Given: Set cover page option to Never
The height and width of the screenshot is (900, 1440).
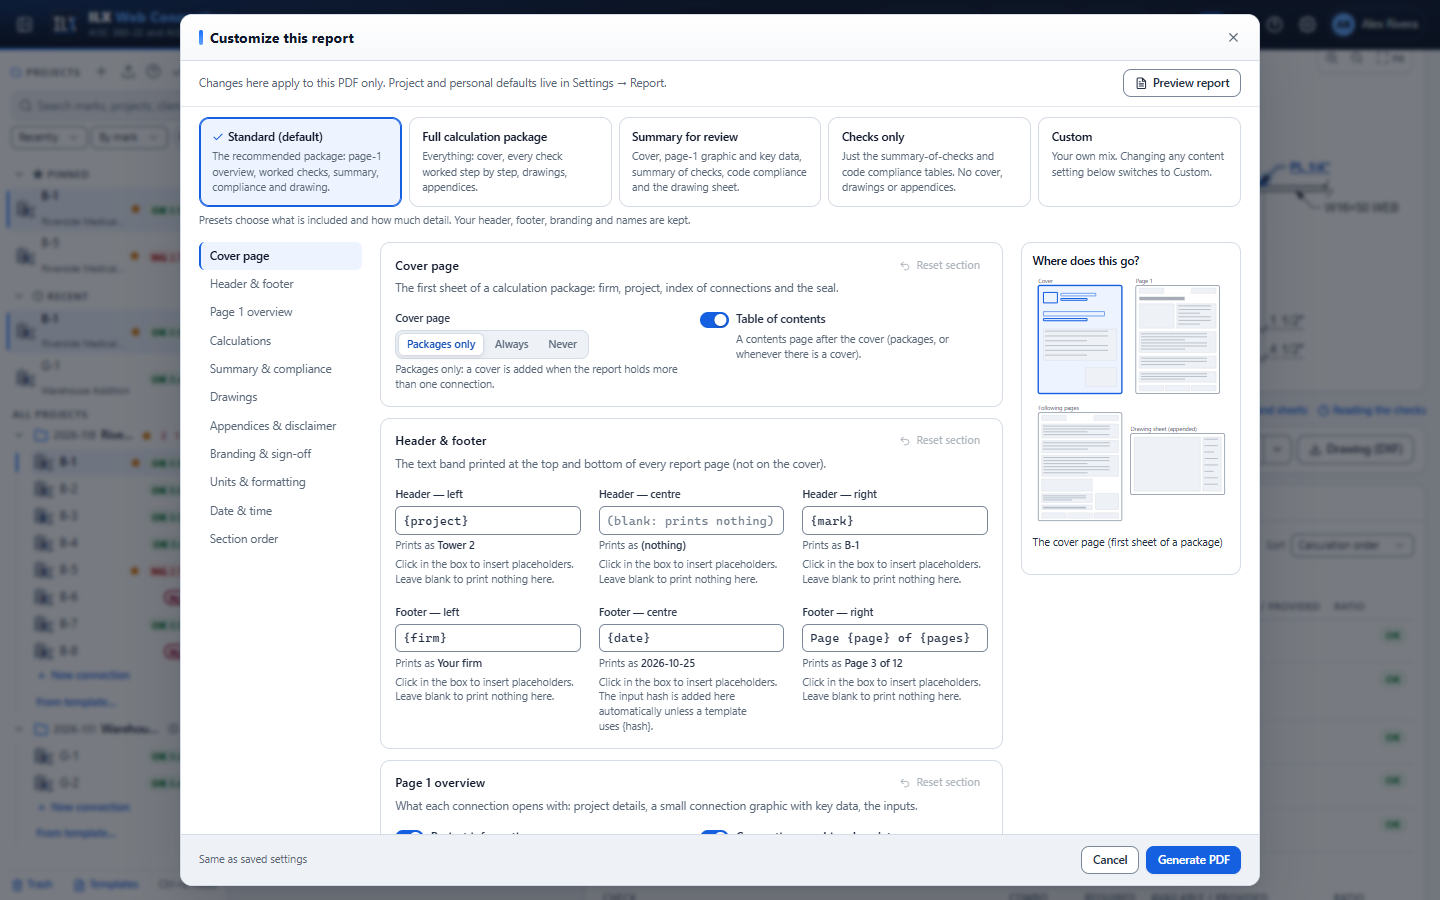Looking at the screenshot, I should point(562,344).
